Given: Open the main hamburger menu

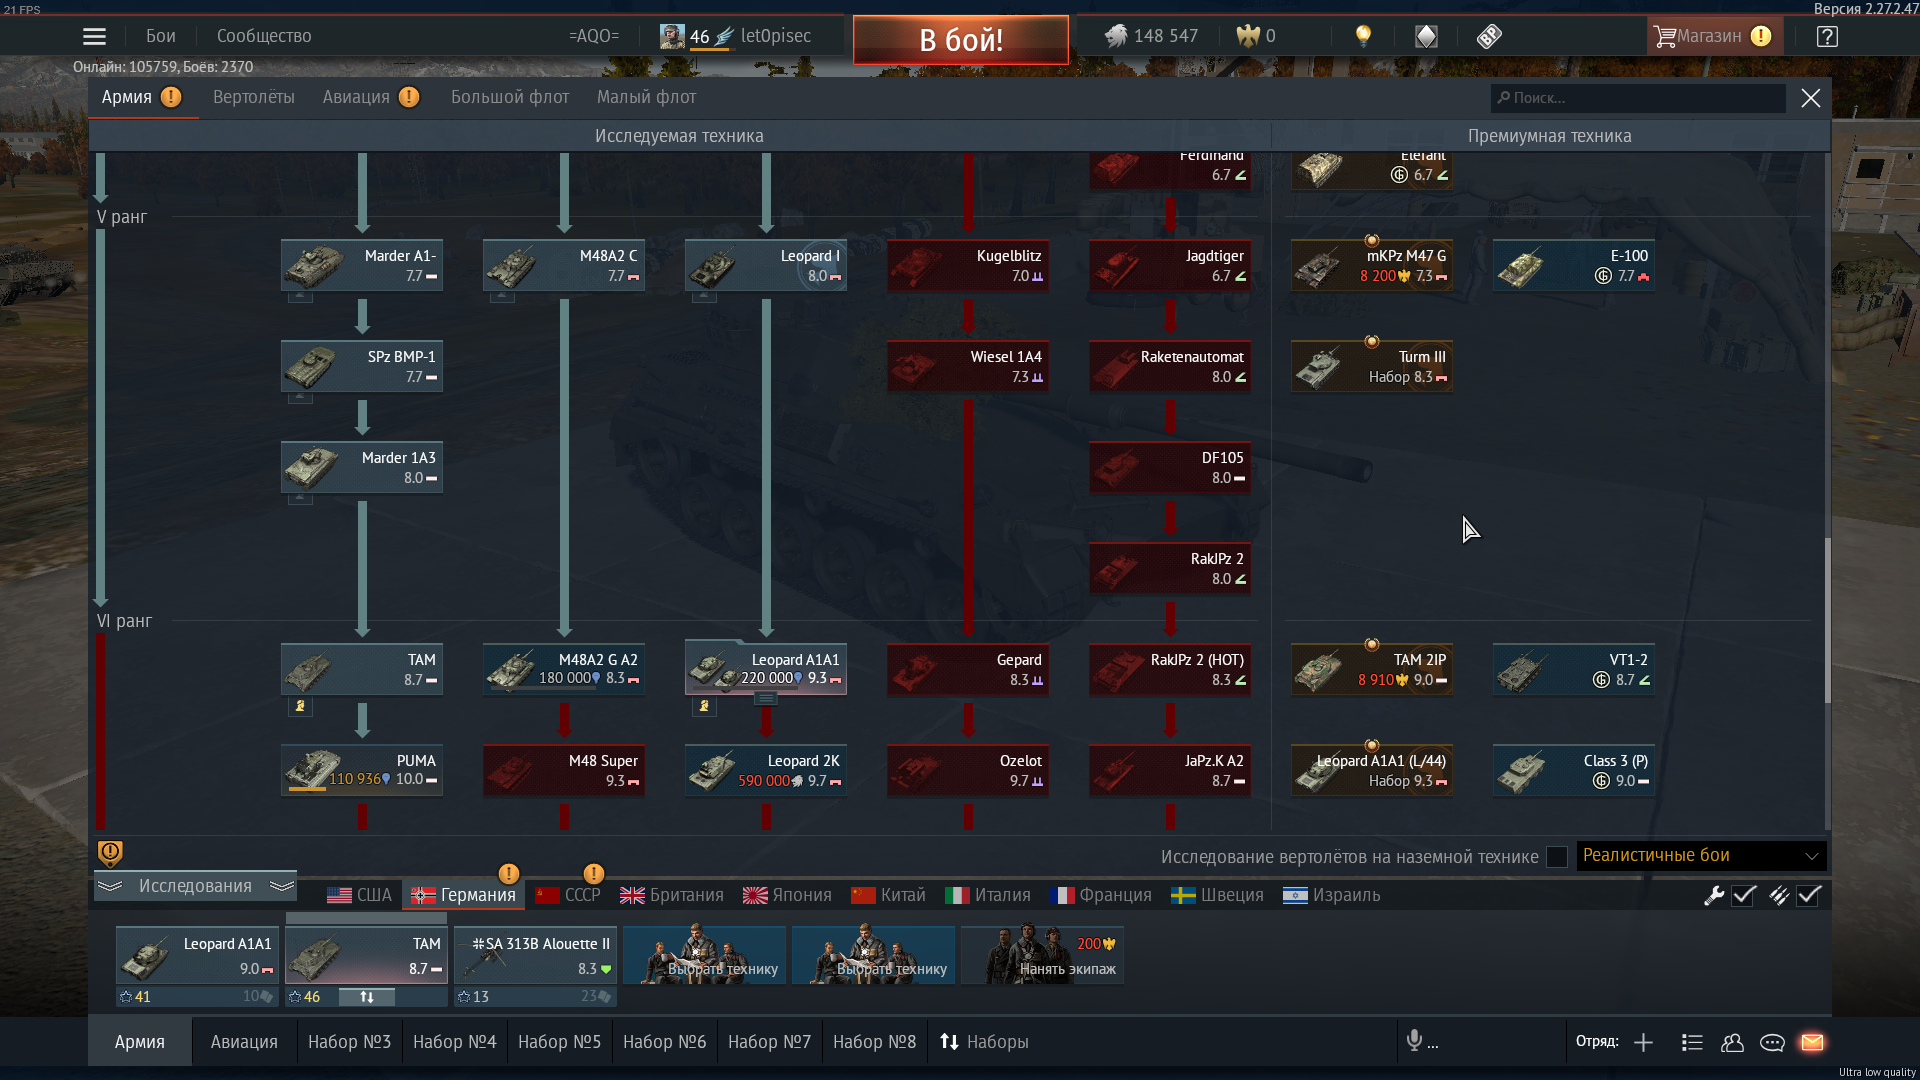Looking at the screenshot, I should [x=94, y=36].
